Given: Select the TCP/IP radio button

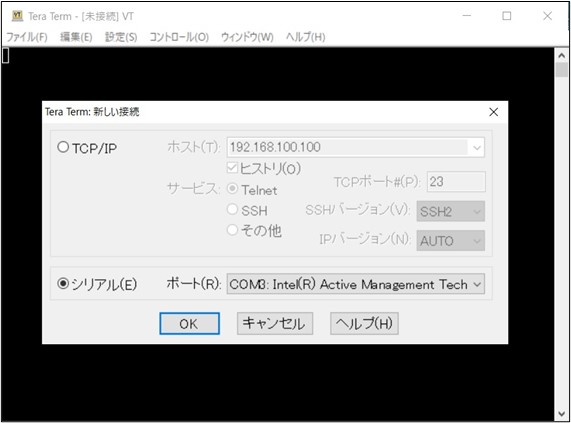Looking at the screenshot, I should click(x=63, y=147).
